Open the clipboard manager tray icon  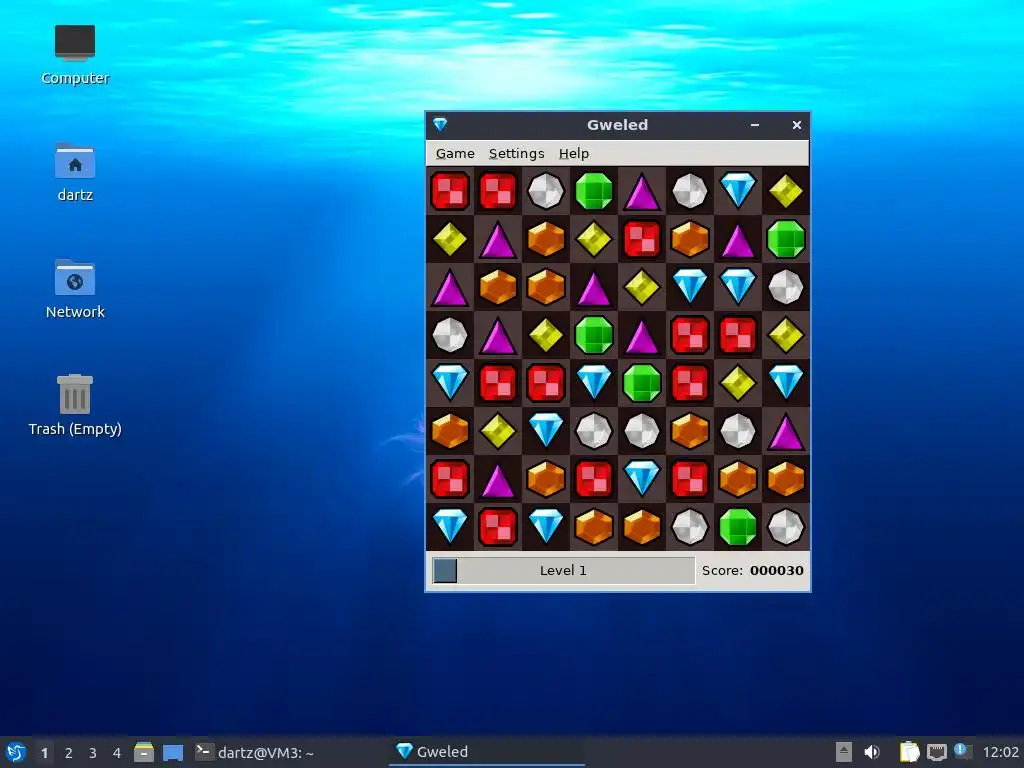coord(909,752)
